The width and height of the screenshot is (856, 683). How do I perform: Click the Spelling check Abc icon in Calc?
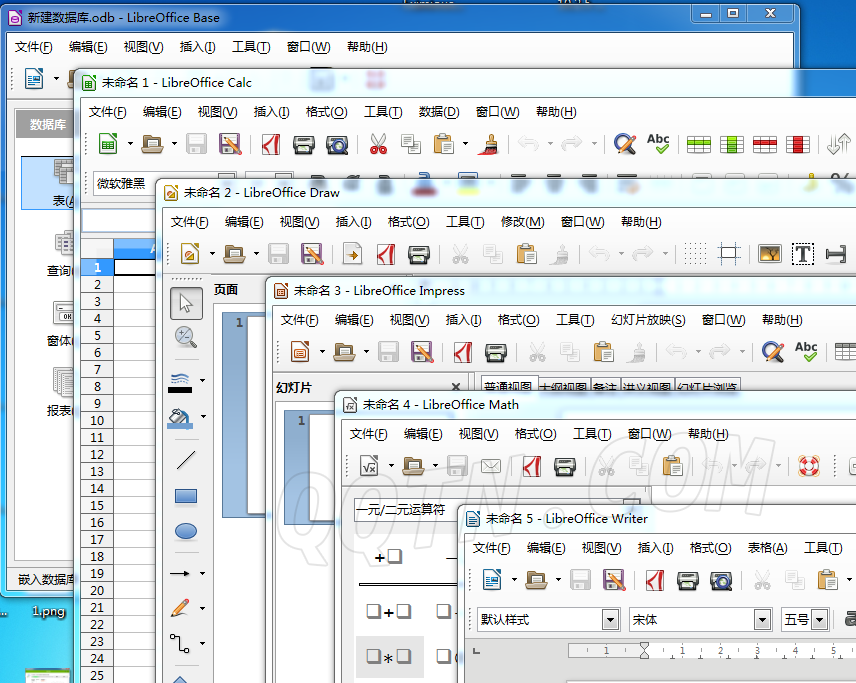click(658, 144)
